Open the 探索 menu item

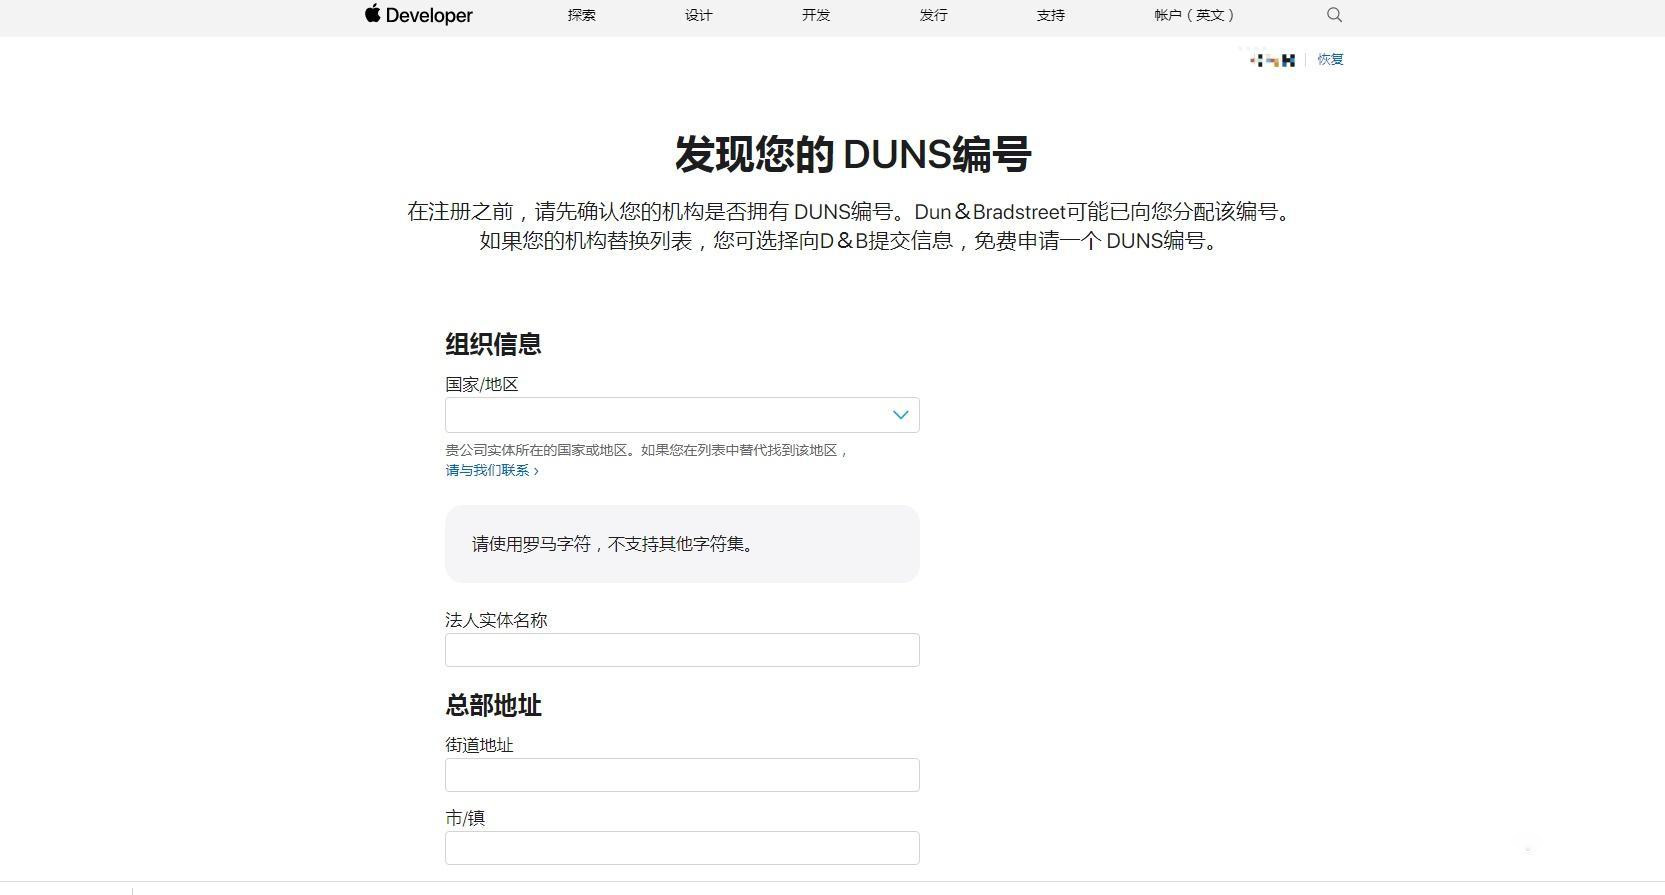coord(581,15)
